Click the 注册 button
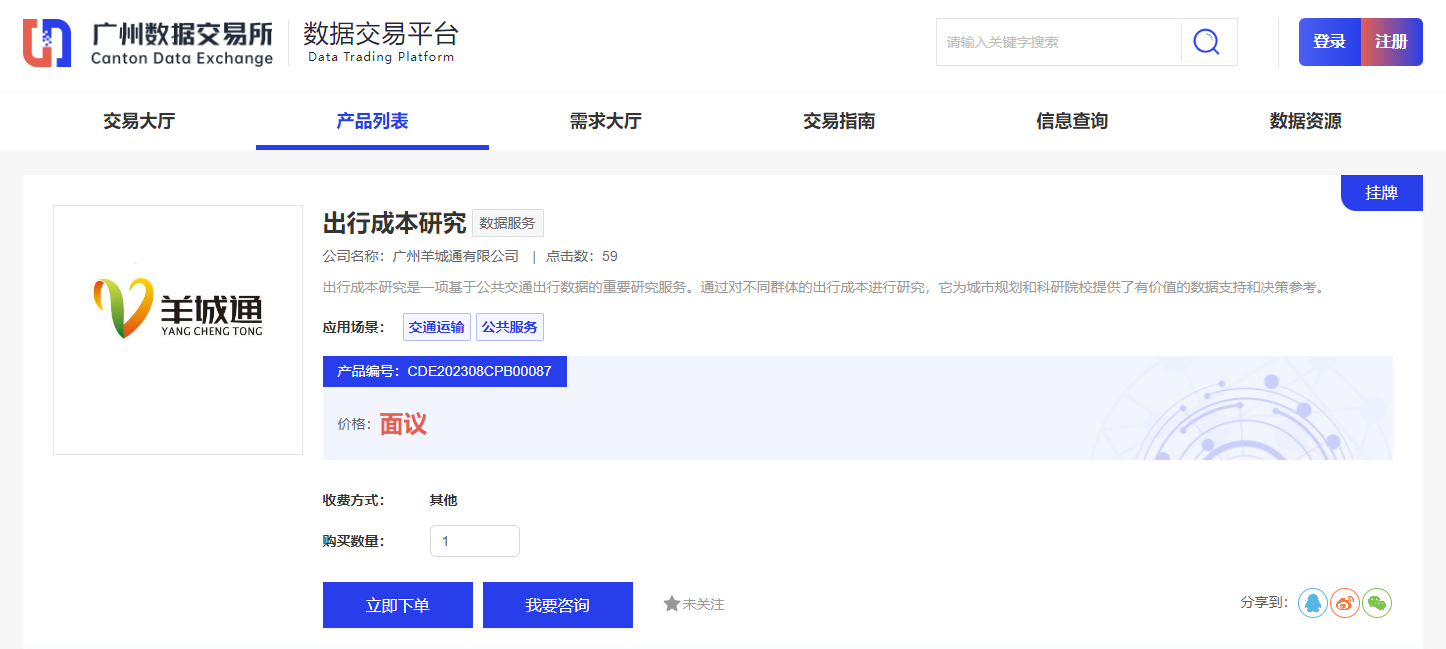The image size is (1446, 649). pos(1391,42)
